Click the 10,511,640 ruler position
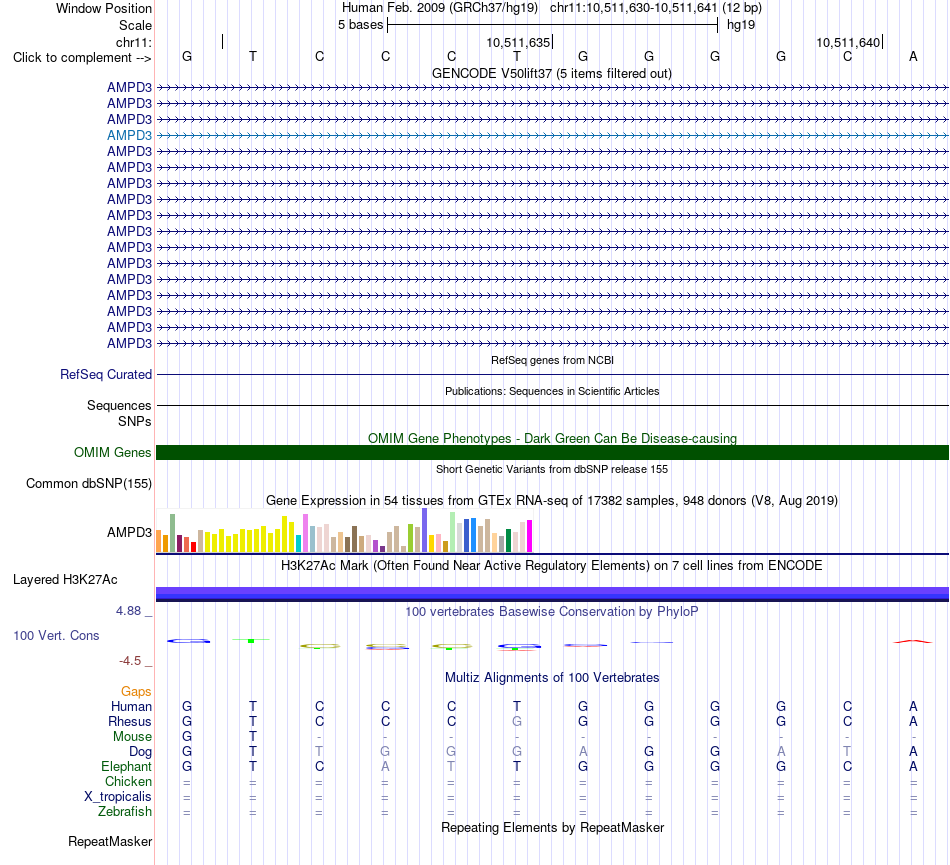Viewport: 950px width, 865px height. click(x=848, y=42)
